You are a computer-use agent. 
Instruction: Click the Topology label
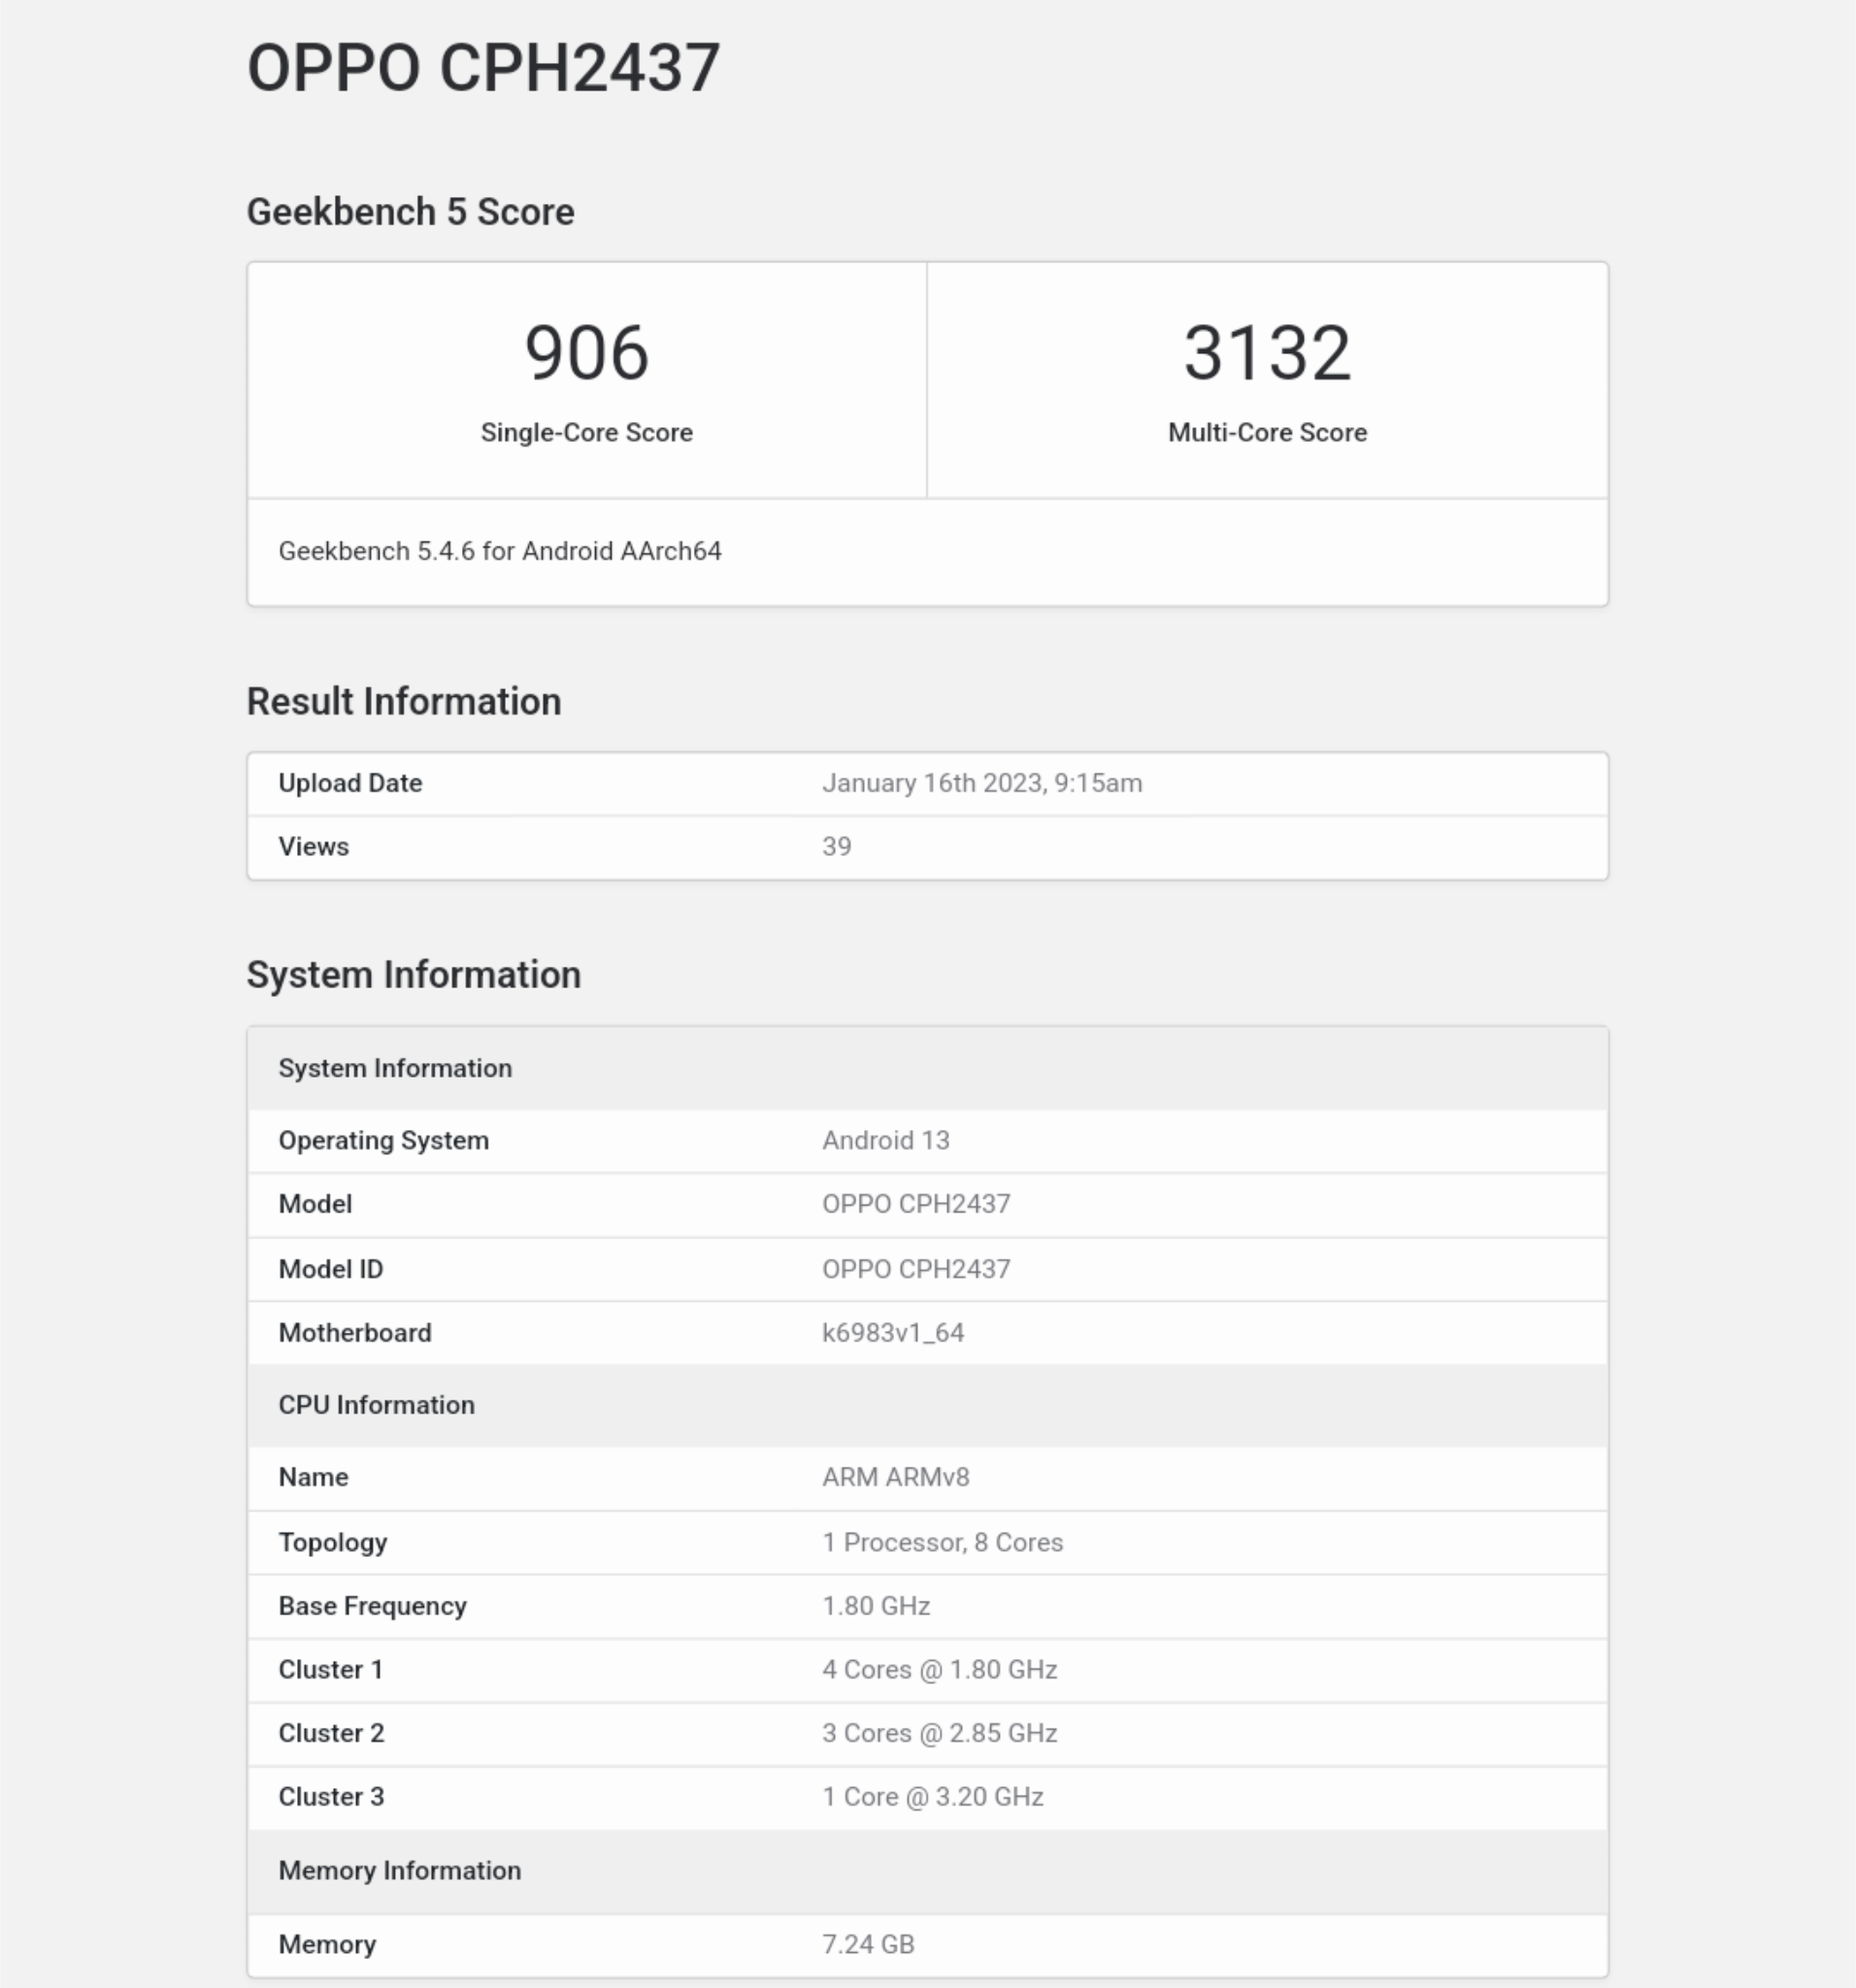(333, 1542)
